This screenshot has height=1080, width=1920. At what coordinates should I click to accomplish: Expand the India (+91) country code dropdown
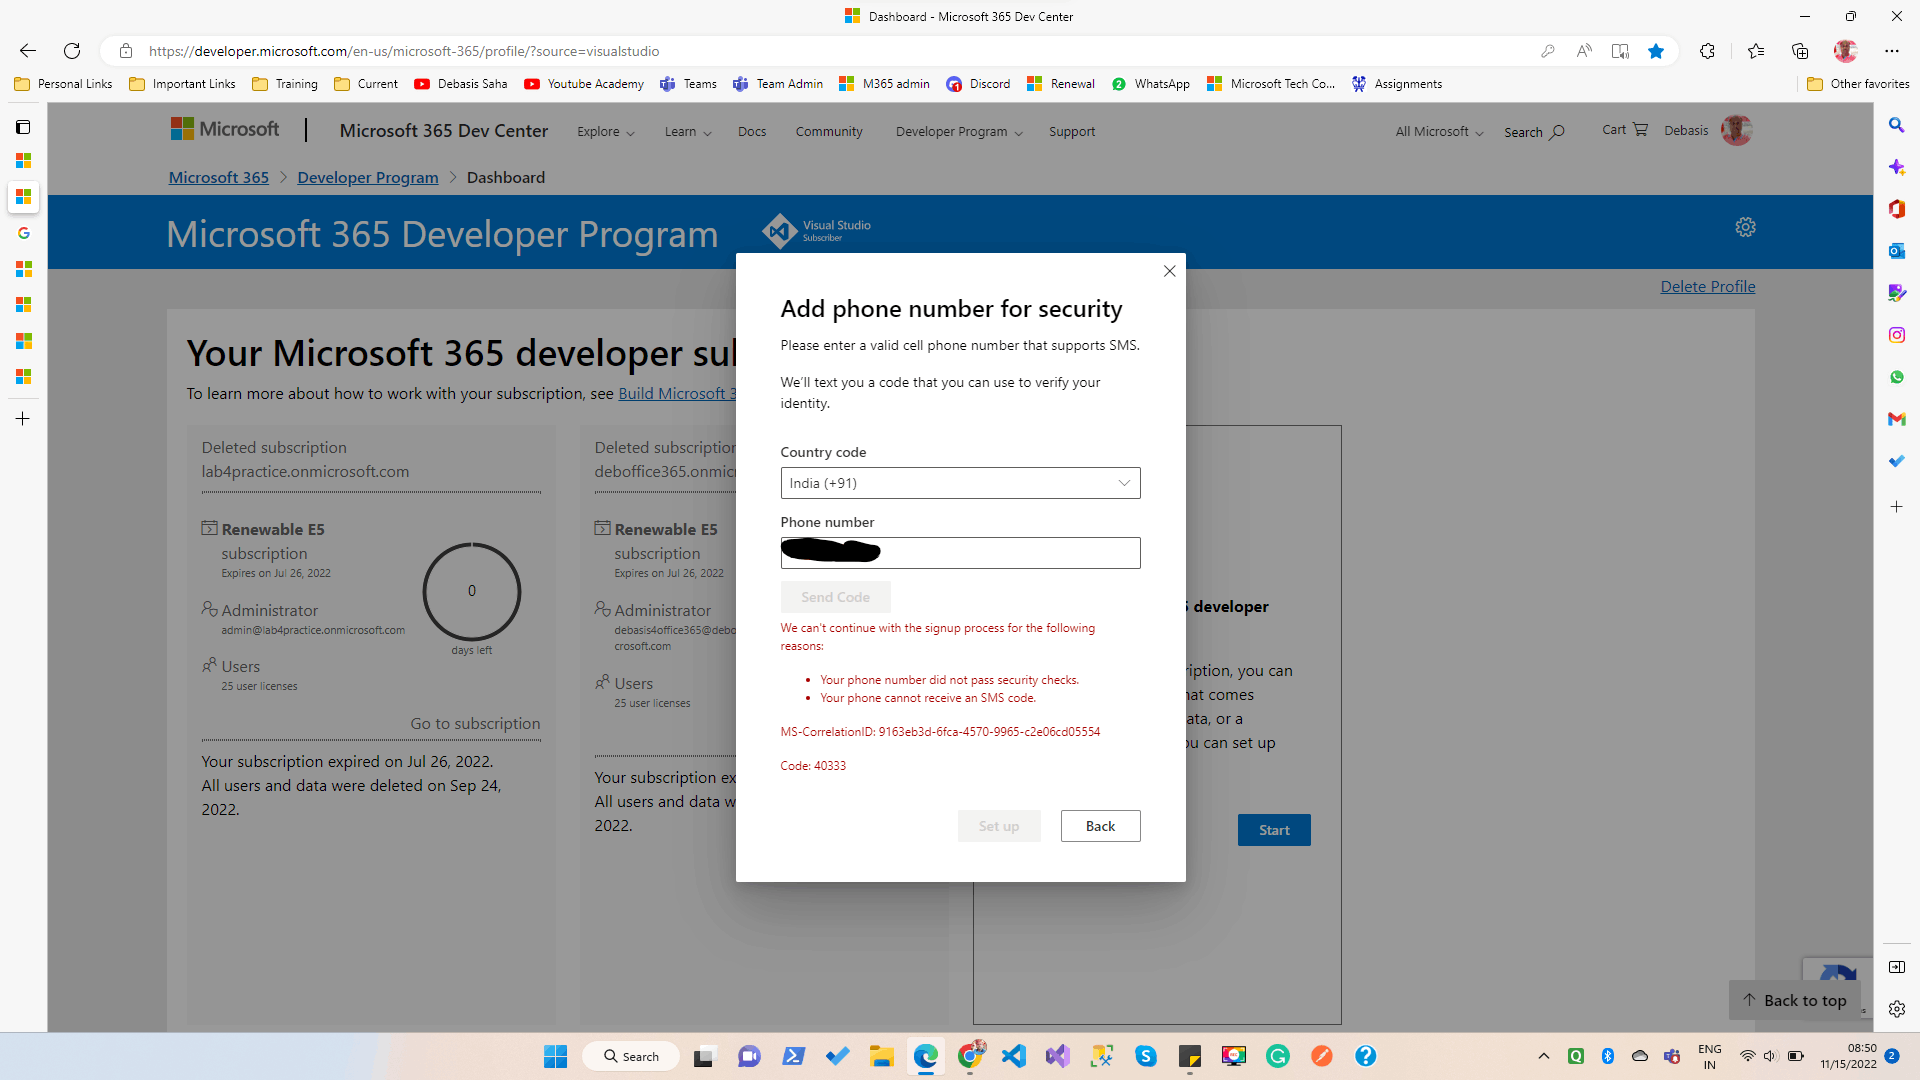pyautogui.click(x=960, y=483)
